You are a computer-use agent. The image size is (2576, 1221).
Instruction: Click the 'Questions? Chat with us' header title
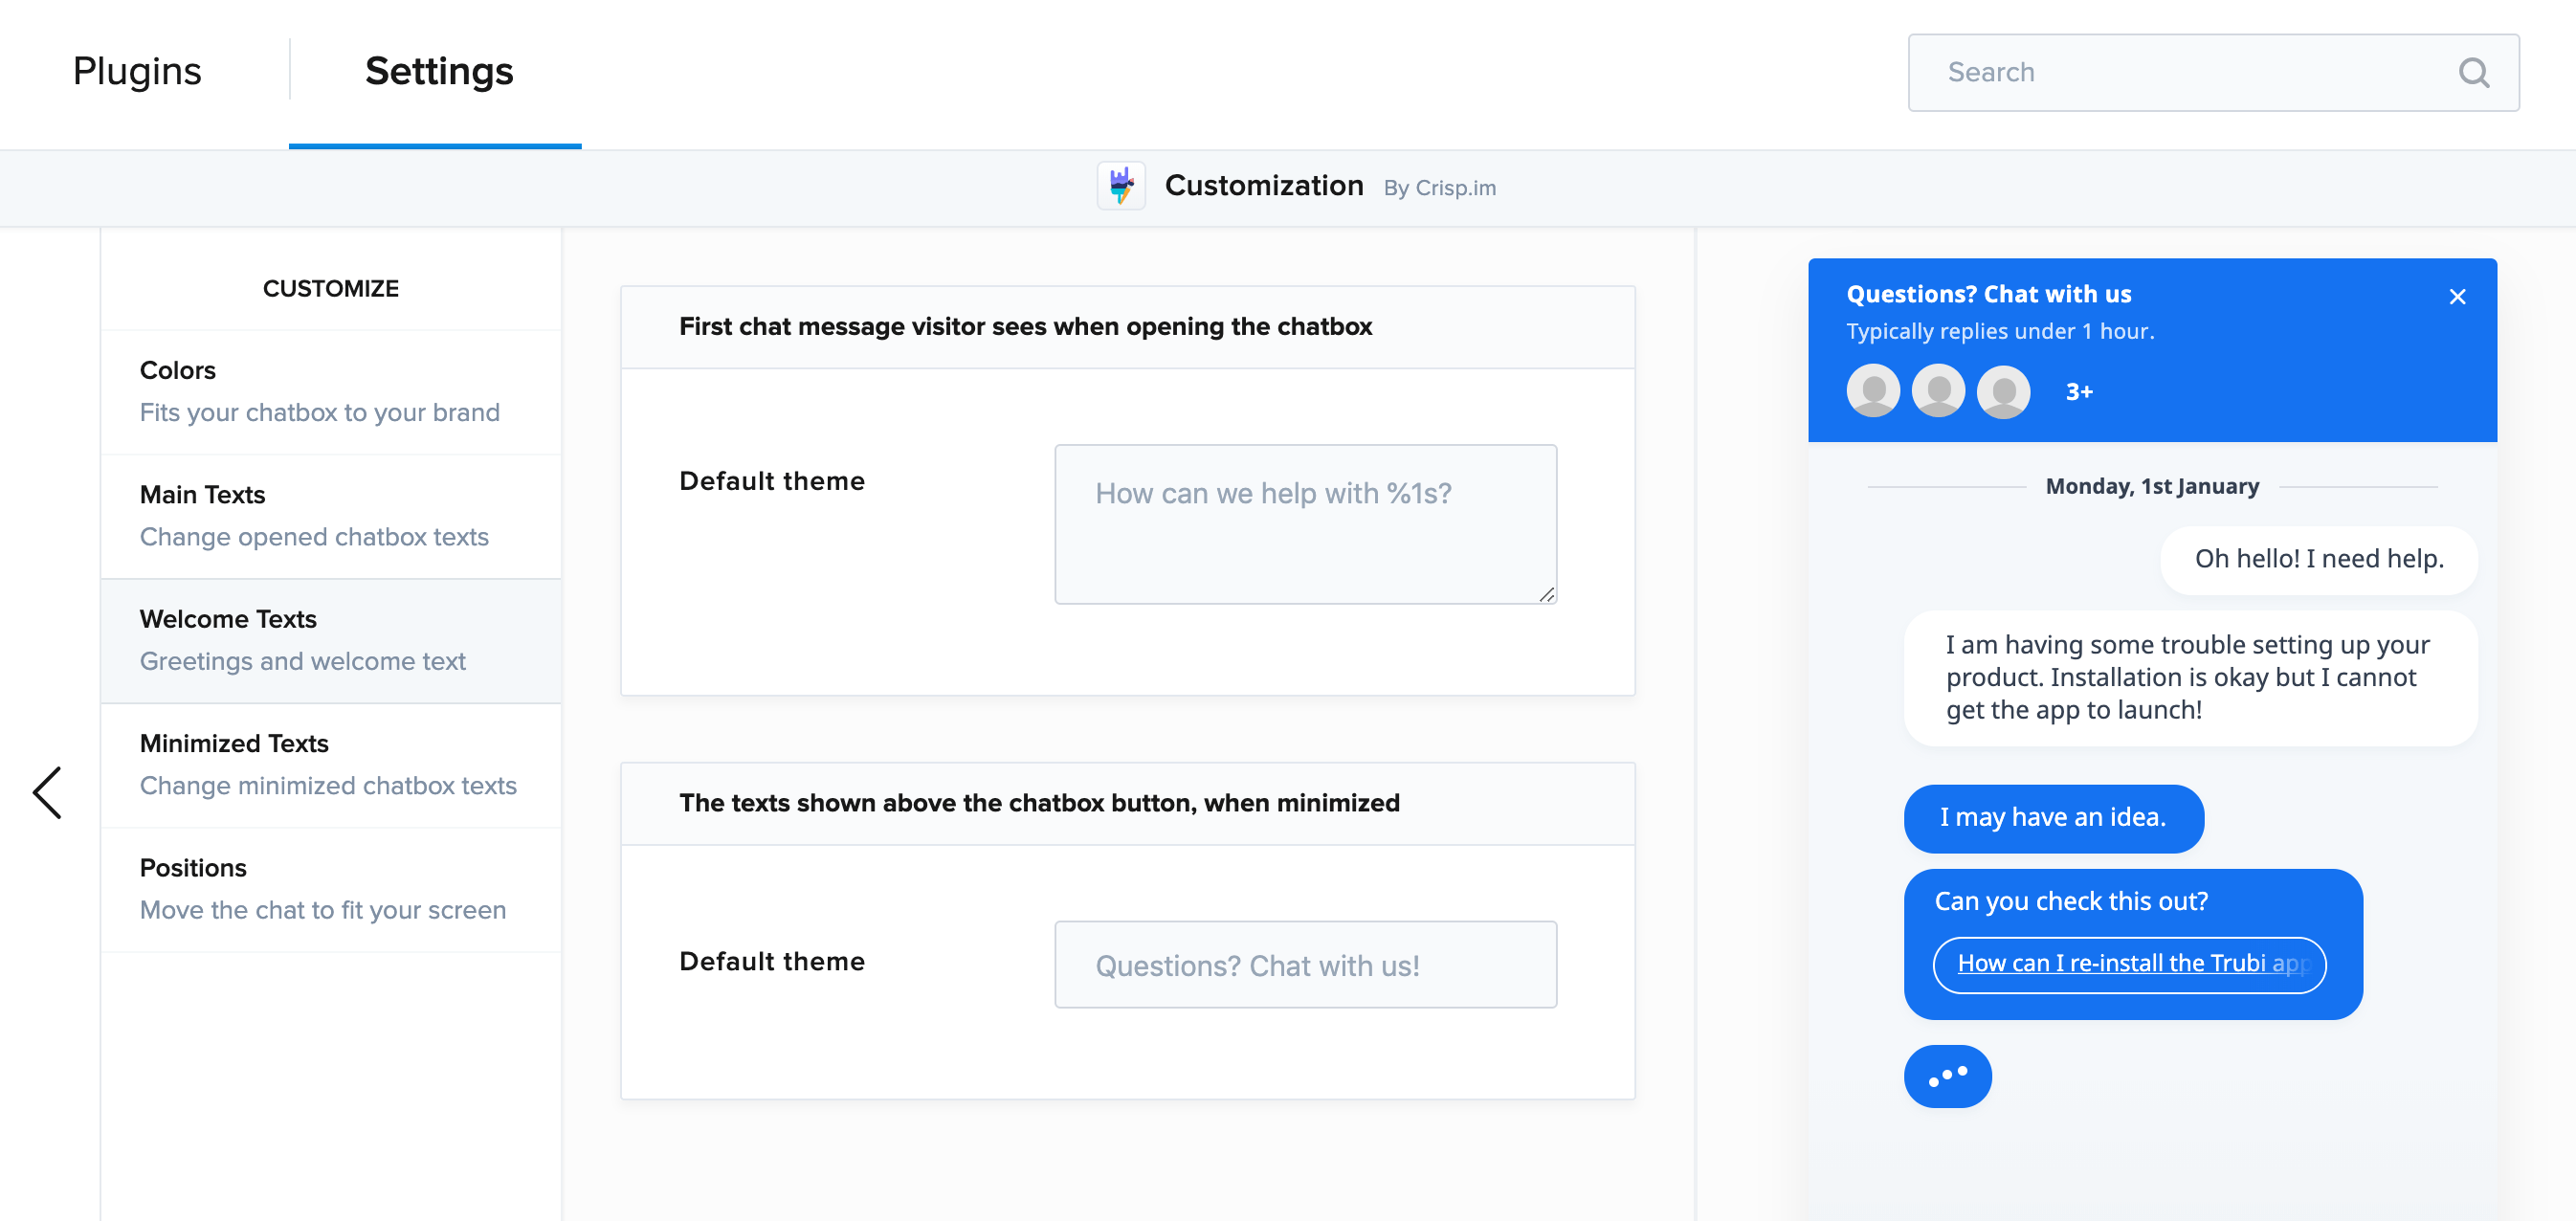[1988, 294]
